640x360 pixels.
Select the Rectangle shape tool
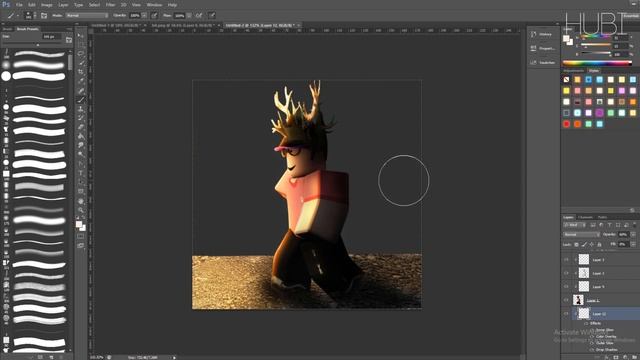(x=81, y=191)
